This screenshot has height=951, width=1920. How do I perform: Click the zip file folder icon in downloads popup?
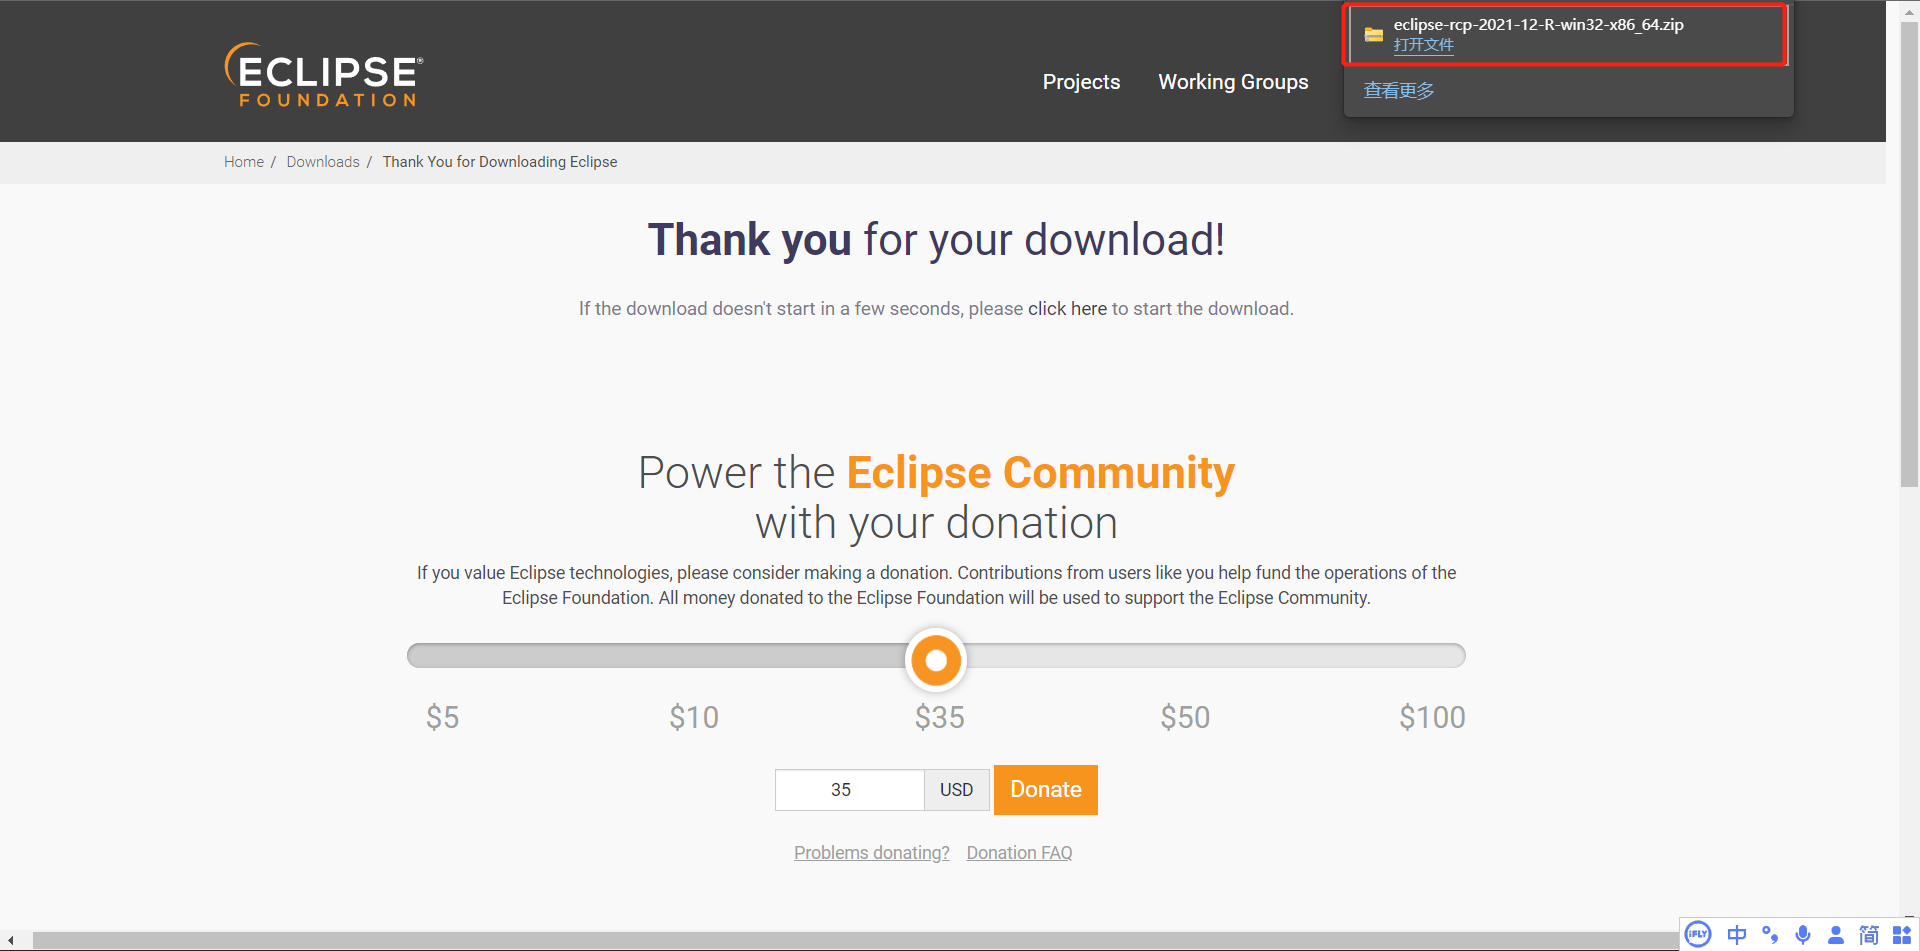[x=1374, y=35]
